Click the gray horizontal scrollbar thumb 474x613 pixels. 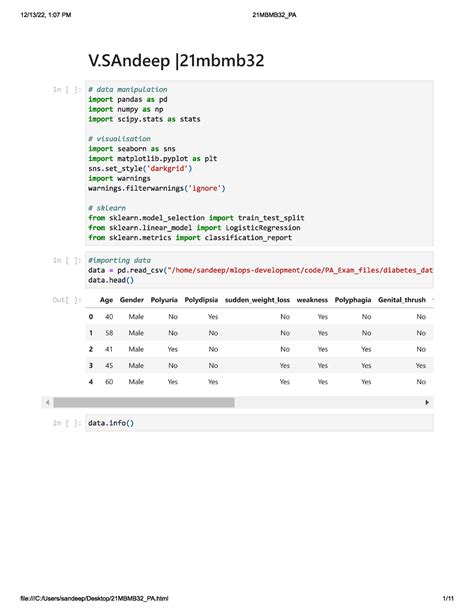(x=144, y=402)
